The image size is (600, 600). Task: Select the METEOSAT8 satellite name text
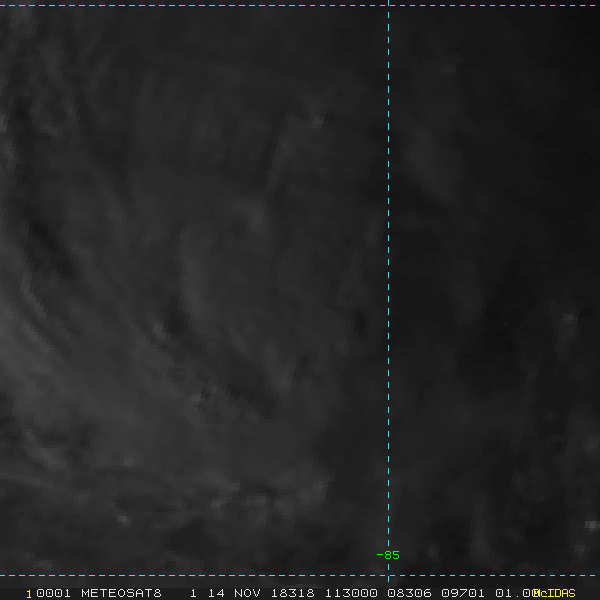pos(121,593)
